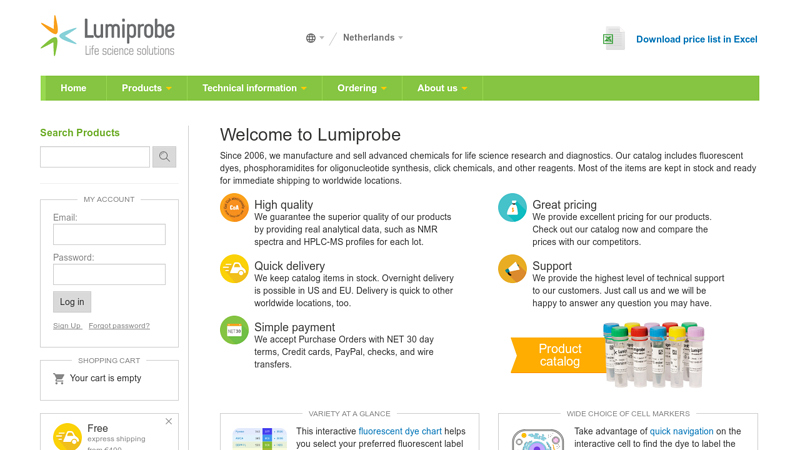Click the Quick delivery truck icon
The width and height of the screenshot is (800, 450).
(x=234, y=269)
